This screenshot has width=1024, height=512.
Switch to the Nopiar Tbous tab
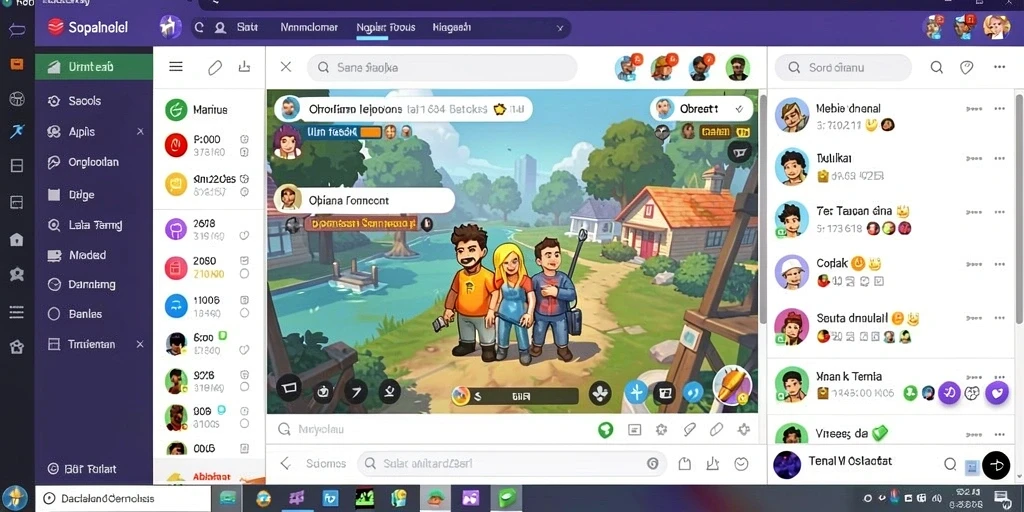point(386,27)
